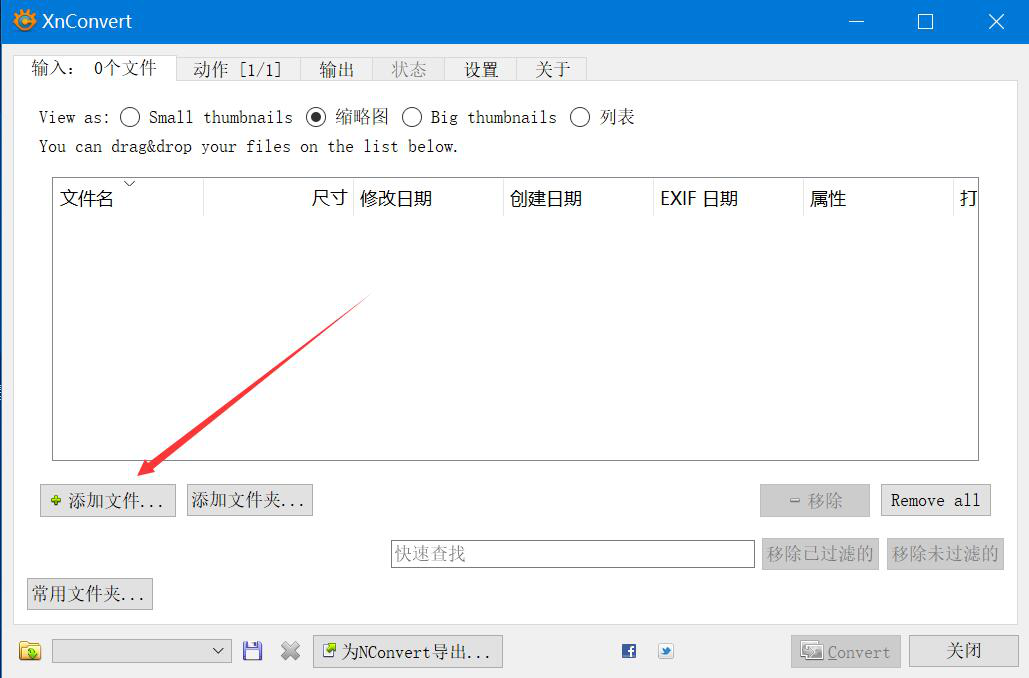Open the 状态 tab

pos(409,69)
